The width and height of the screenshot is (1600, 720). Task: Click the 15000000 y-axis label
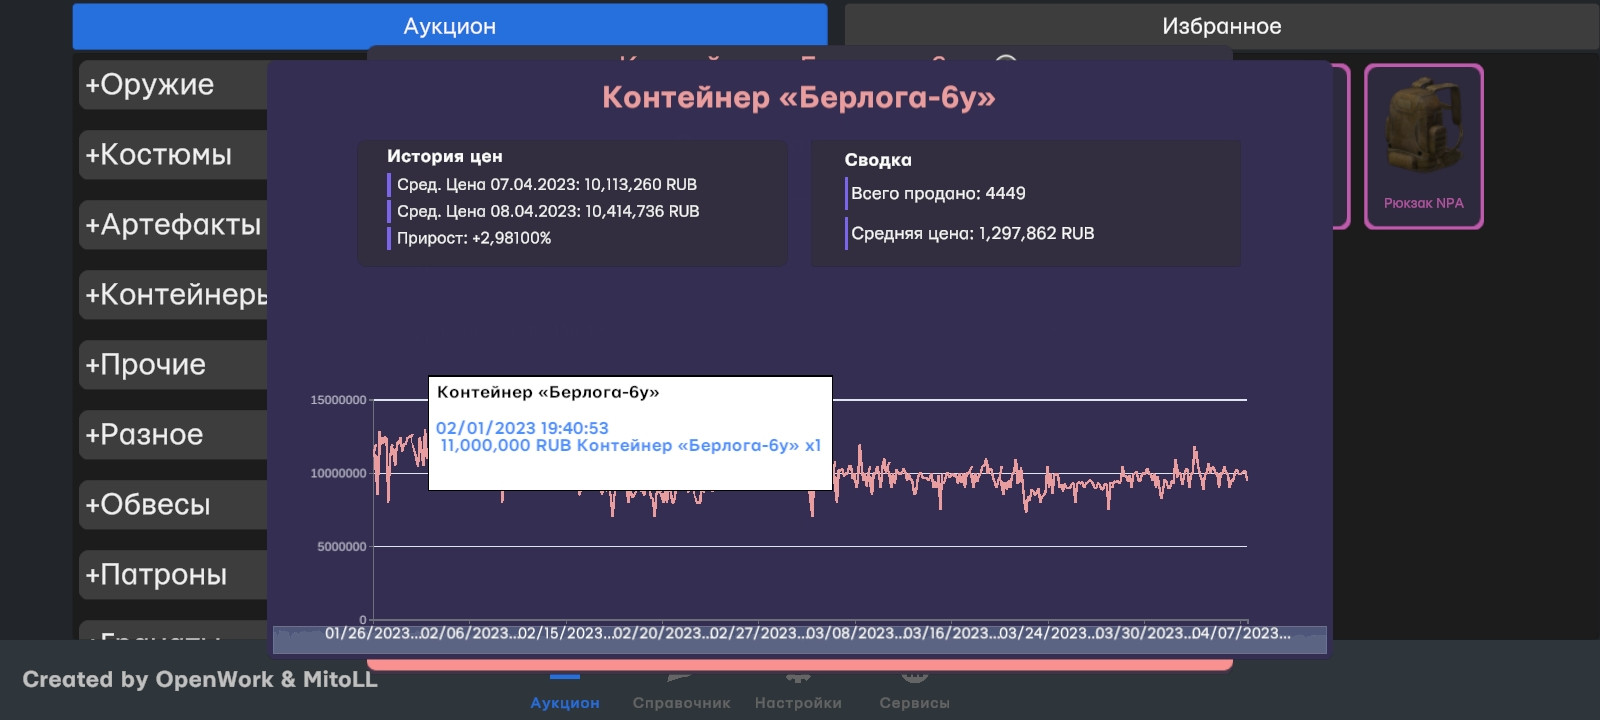[x=338, y=400]
